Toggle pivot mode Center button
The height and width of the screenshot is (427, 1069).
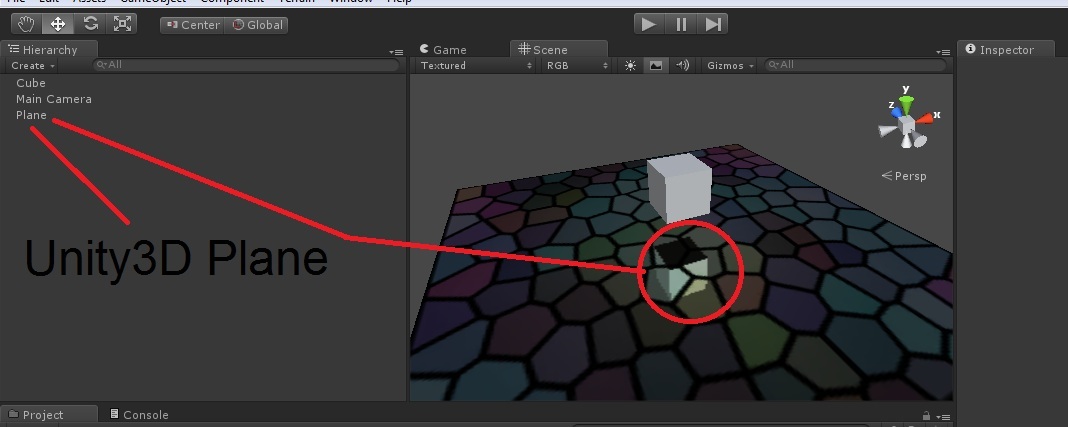pyautogui.click(x=192, y=25)
